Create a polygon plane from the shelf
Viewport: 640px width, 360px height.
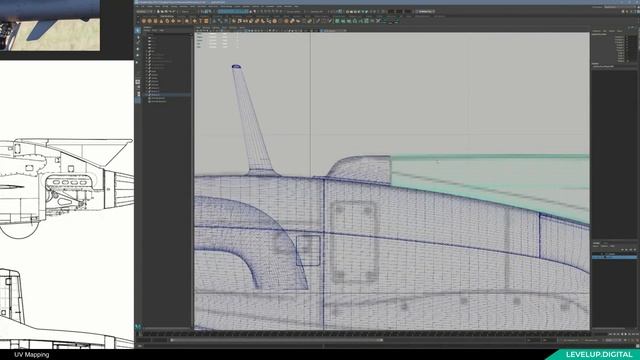tap(173, 21)
